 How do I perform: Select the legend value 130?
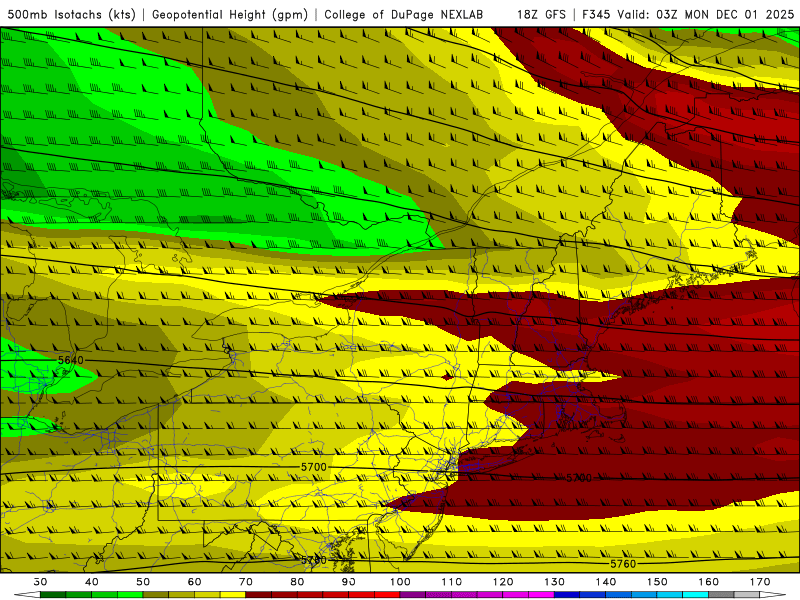554,582
